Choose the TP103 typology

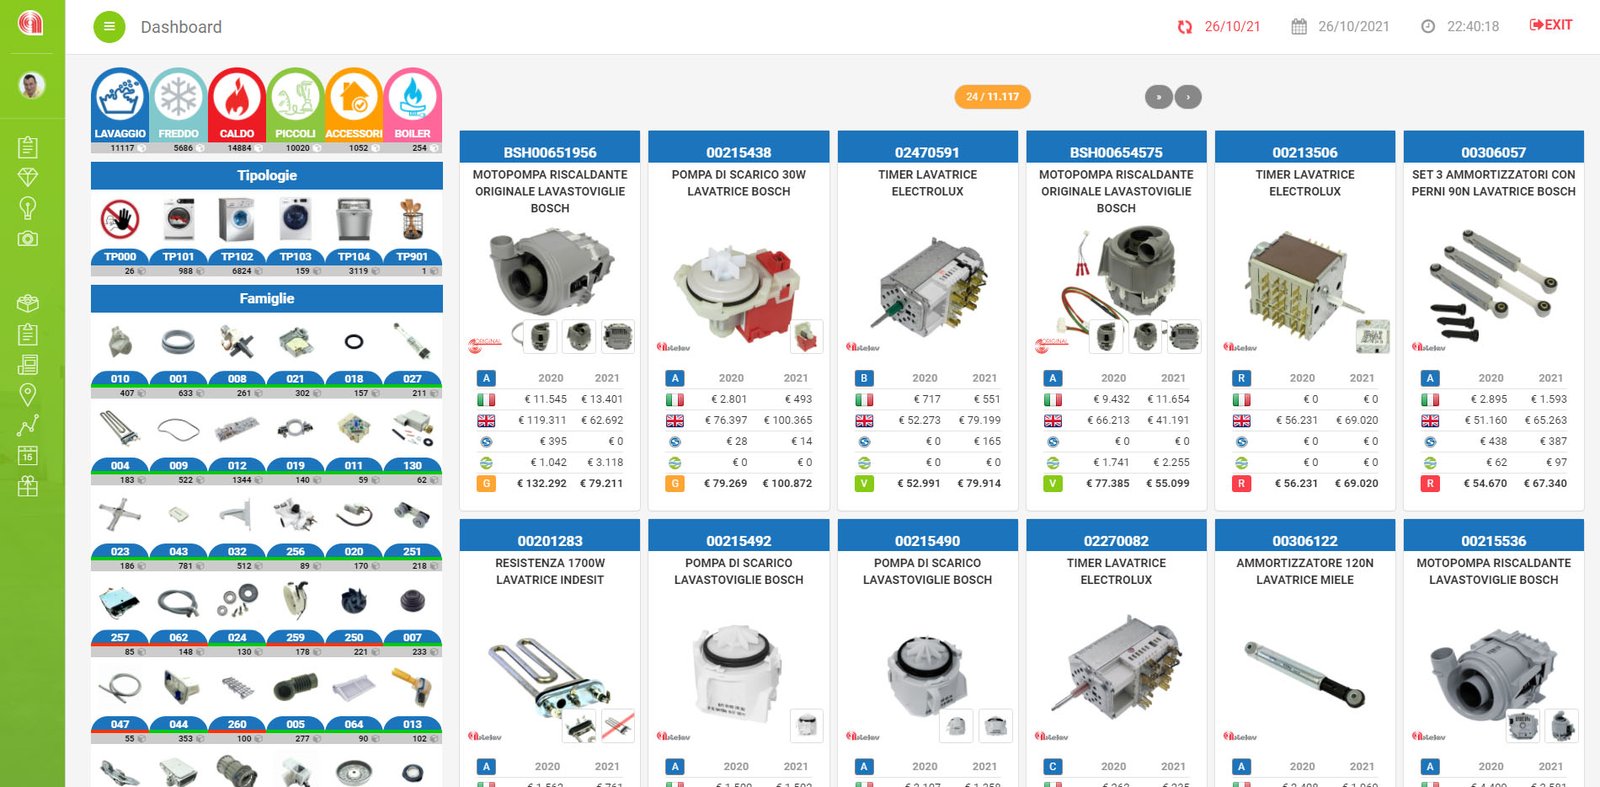(295, 235)
